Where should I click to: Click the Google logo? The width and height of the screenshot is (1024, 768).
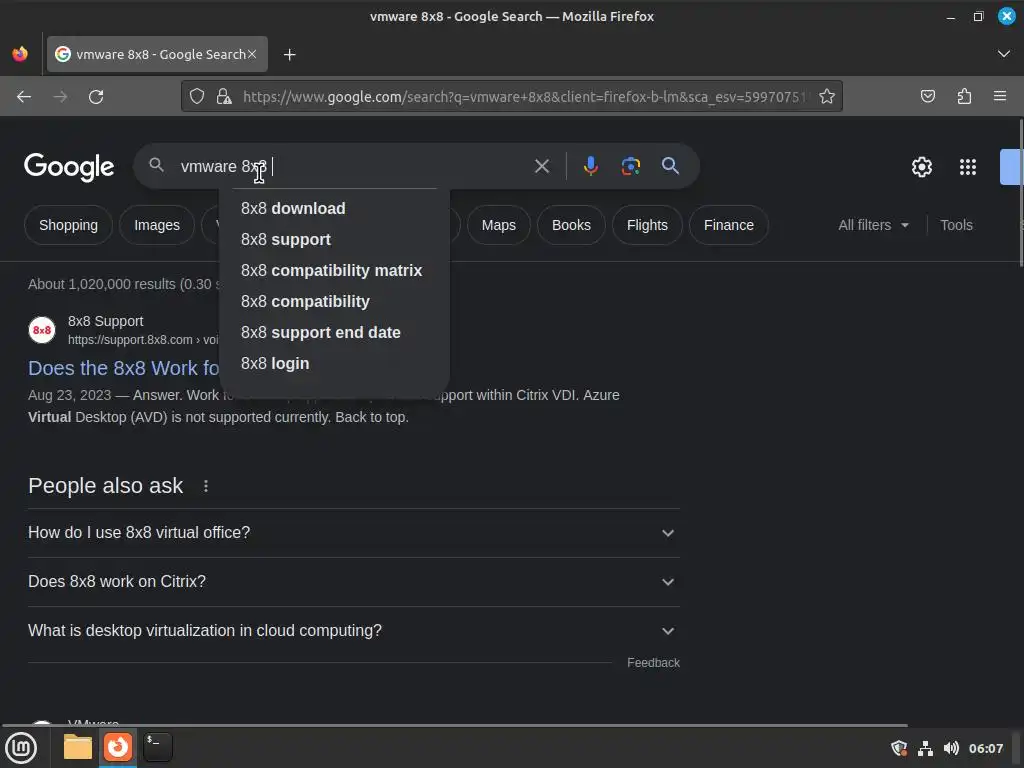pos(69,167)
